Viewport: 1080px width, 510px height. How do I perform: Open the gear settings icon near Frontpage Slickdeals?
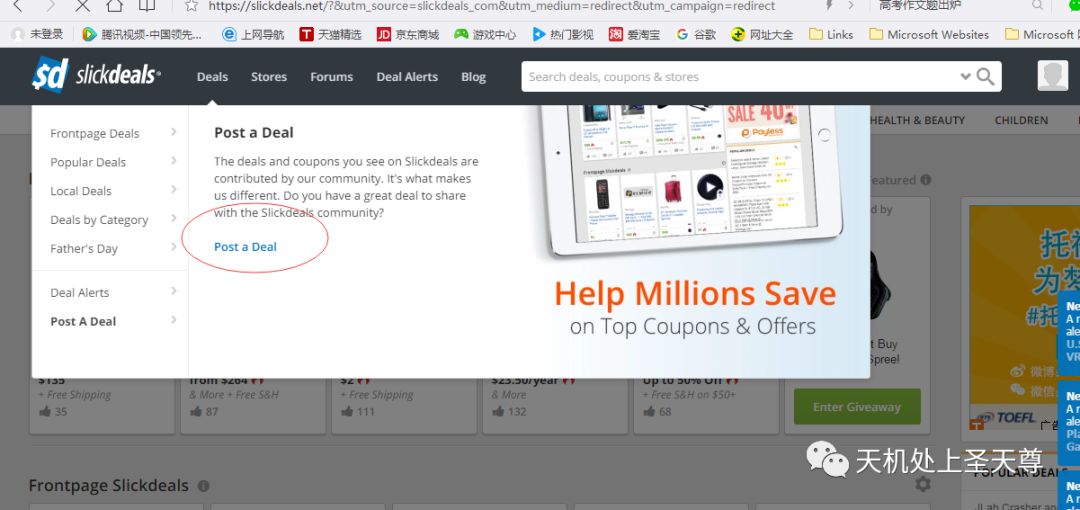click(x=923, y=484)
